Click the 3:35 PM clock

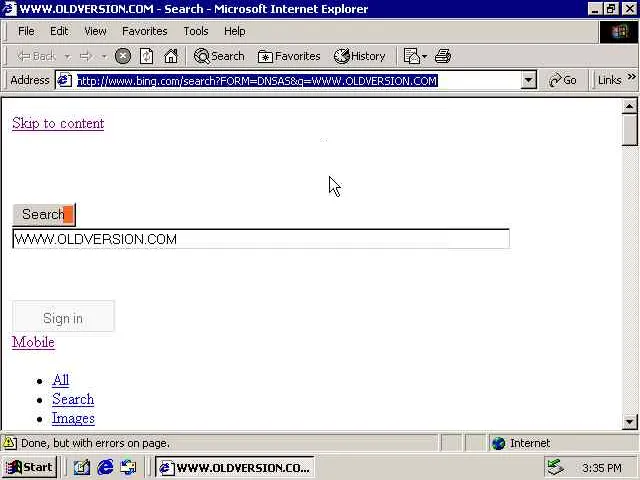[602, 468]
